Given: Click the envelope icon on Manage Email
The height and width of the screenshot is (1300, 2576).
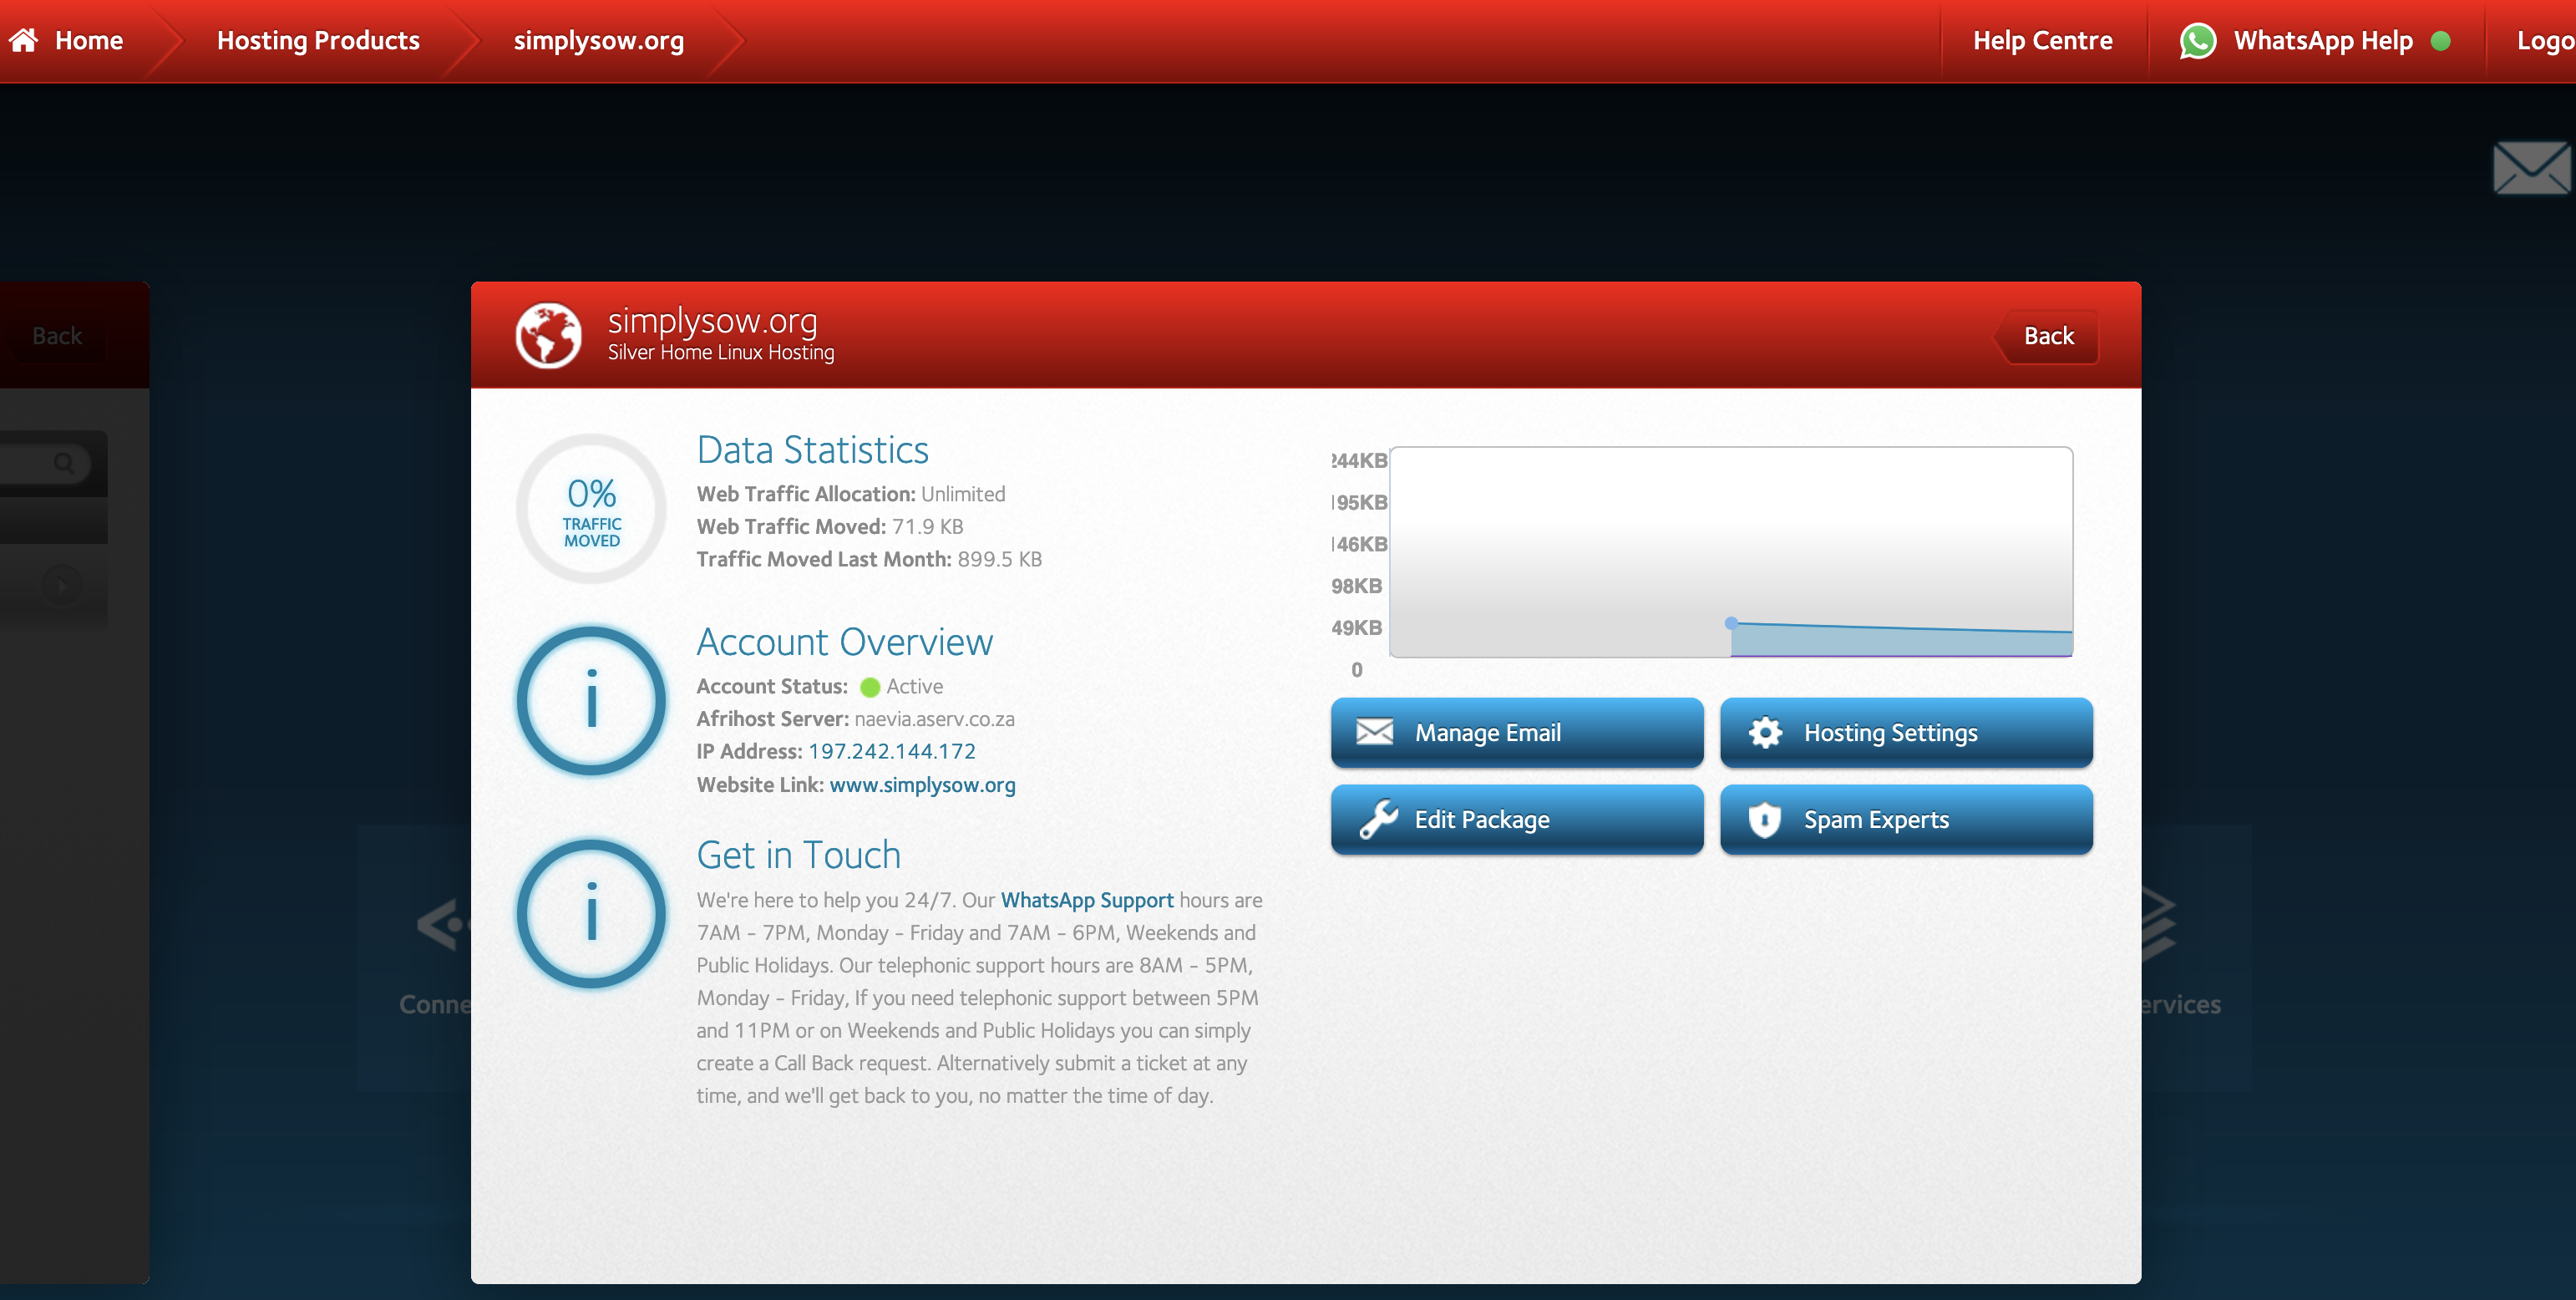Looking at the screenshot, I should coord(1374,732).
